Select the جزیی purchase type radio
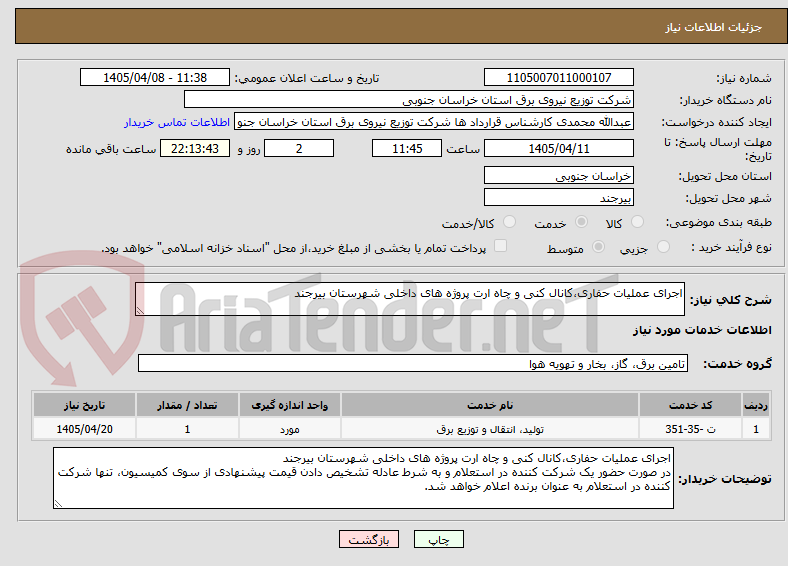788x566 pixels. tap(663, 247)
